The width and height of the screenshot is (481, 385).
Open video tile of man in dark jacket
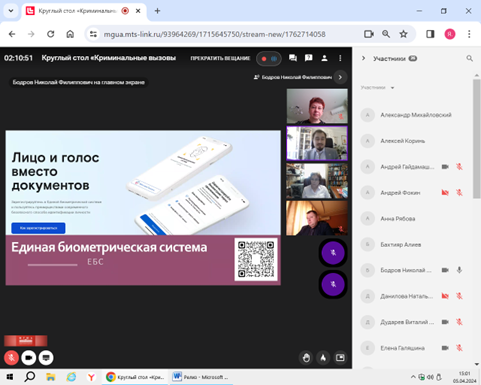point(317,218)
